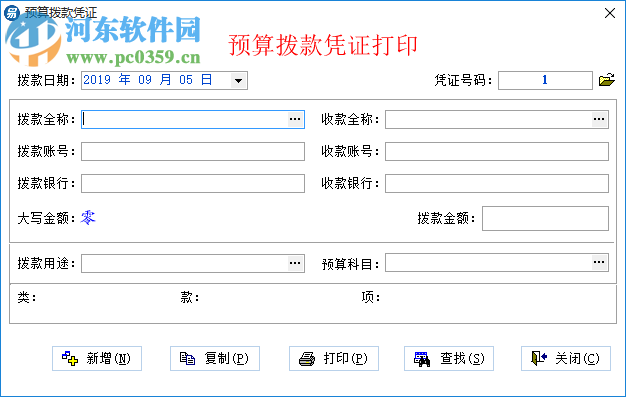Image resolution: width=626 pixels, height=397 pixels.
Task: Click the 大写金额 value 零
Action: click(x=88, y=218)
